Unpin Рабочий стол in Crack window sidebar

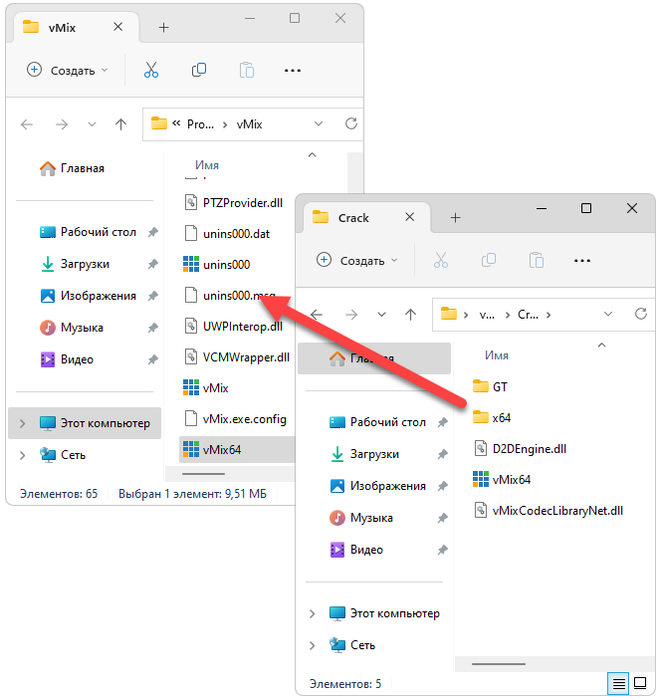(443, 422)
